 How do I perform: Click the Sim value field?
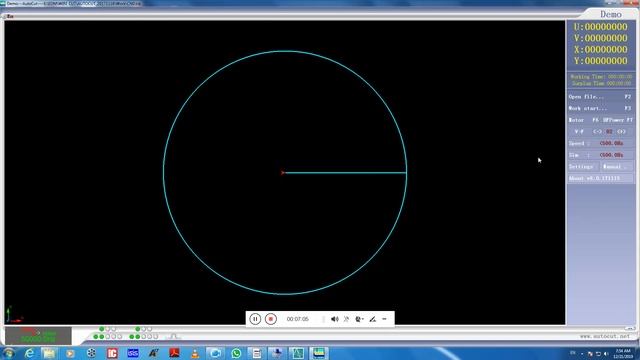coord(611,155)
